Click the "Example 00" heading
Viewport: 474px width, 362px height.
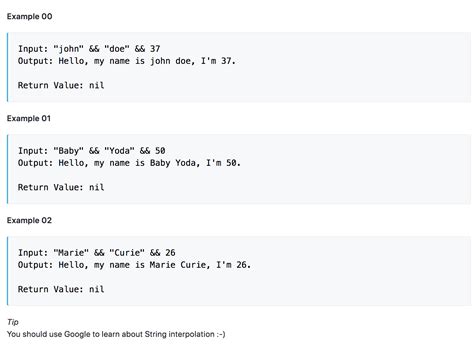click(29, 16)
